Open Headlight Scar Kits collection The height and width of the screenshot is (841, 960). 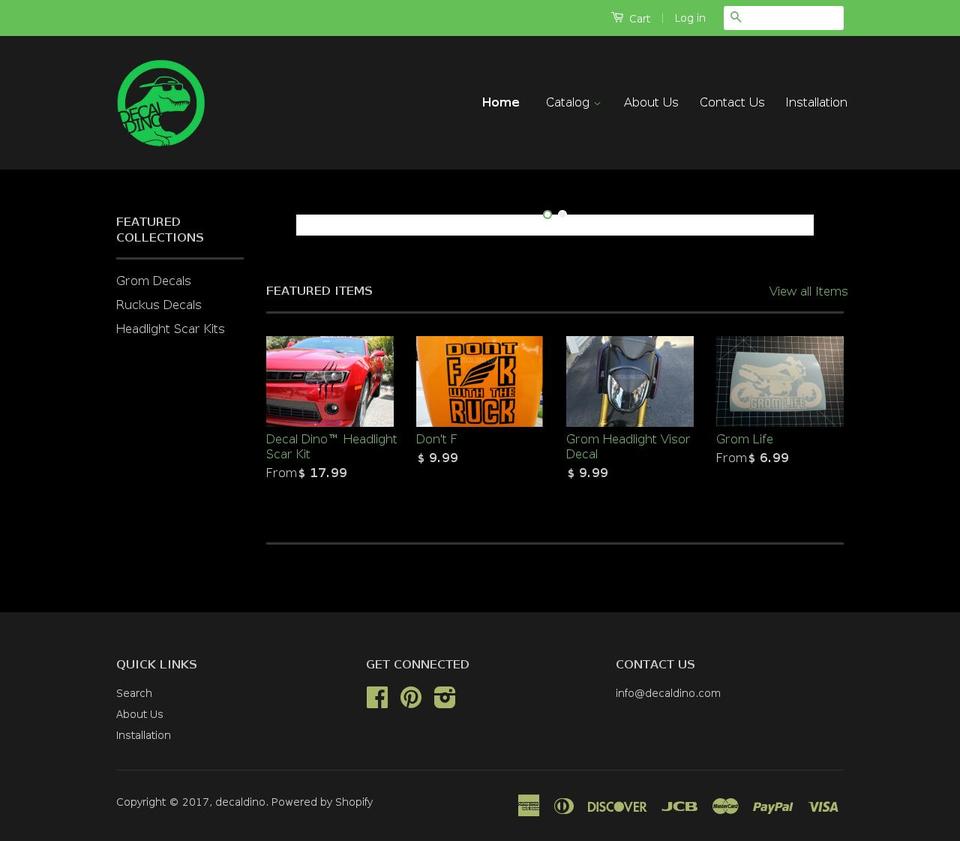coord(170,328)
